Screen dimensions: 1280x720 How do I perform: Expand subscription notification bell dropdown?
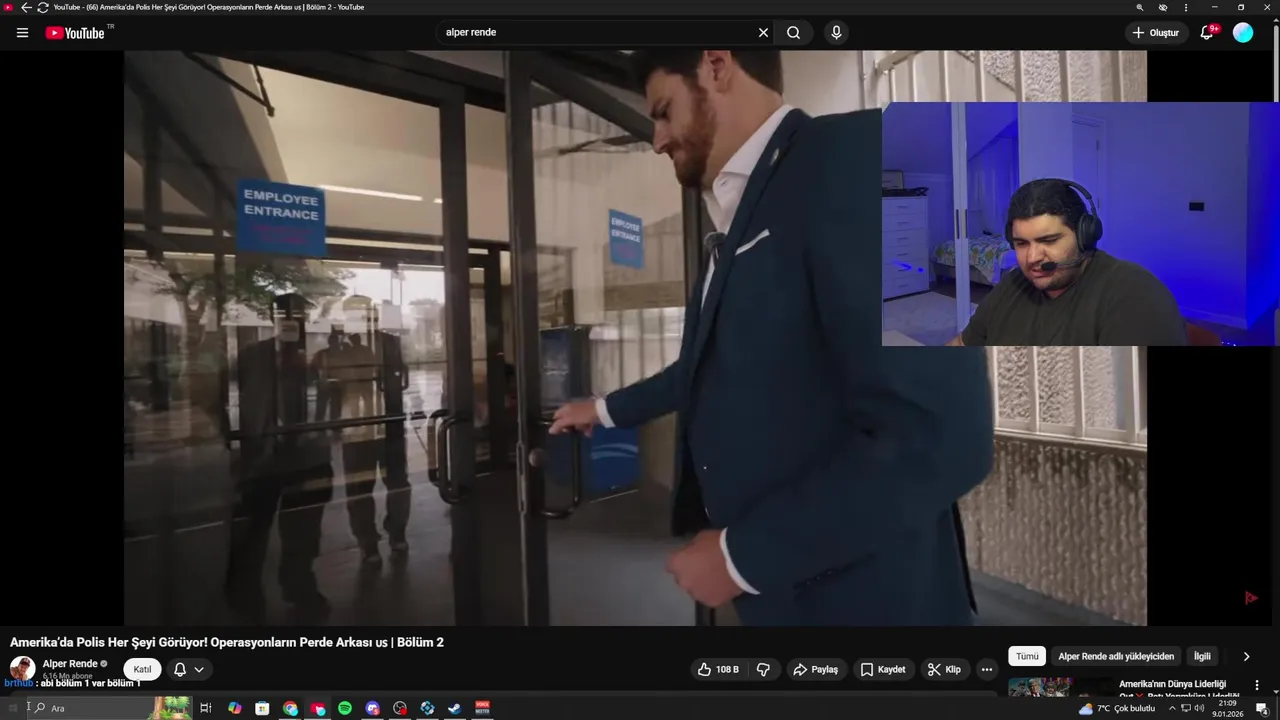189,670
